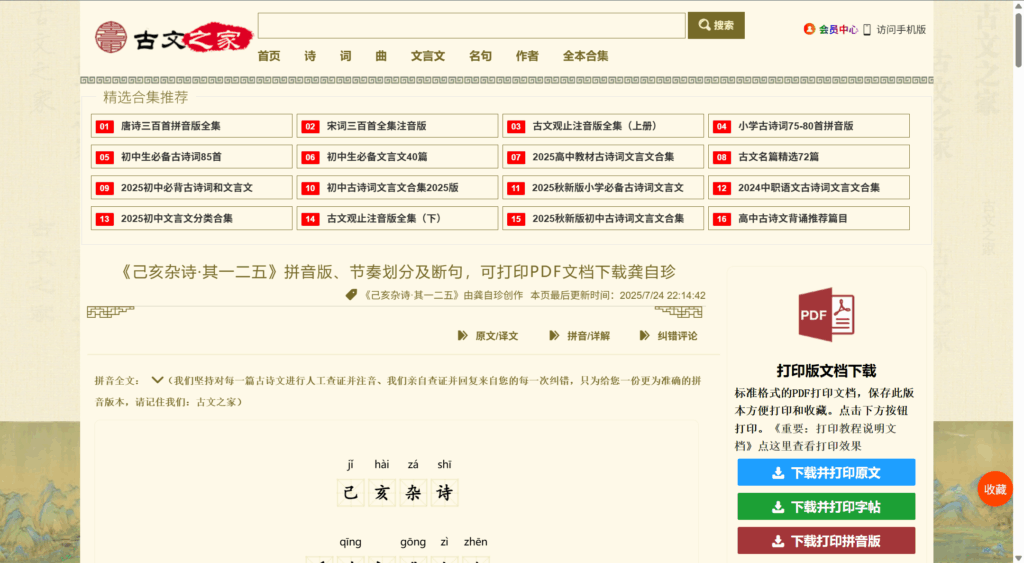Click the orange 收藏 floating button
This screenshot has width=1024, height=563.
pos(995,489)
